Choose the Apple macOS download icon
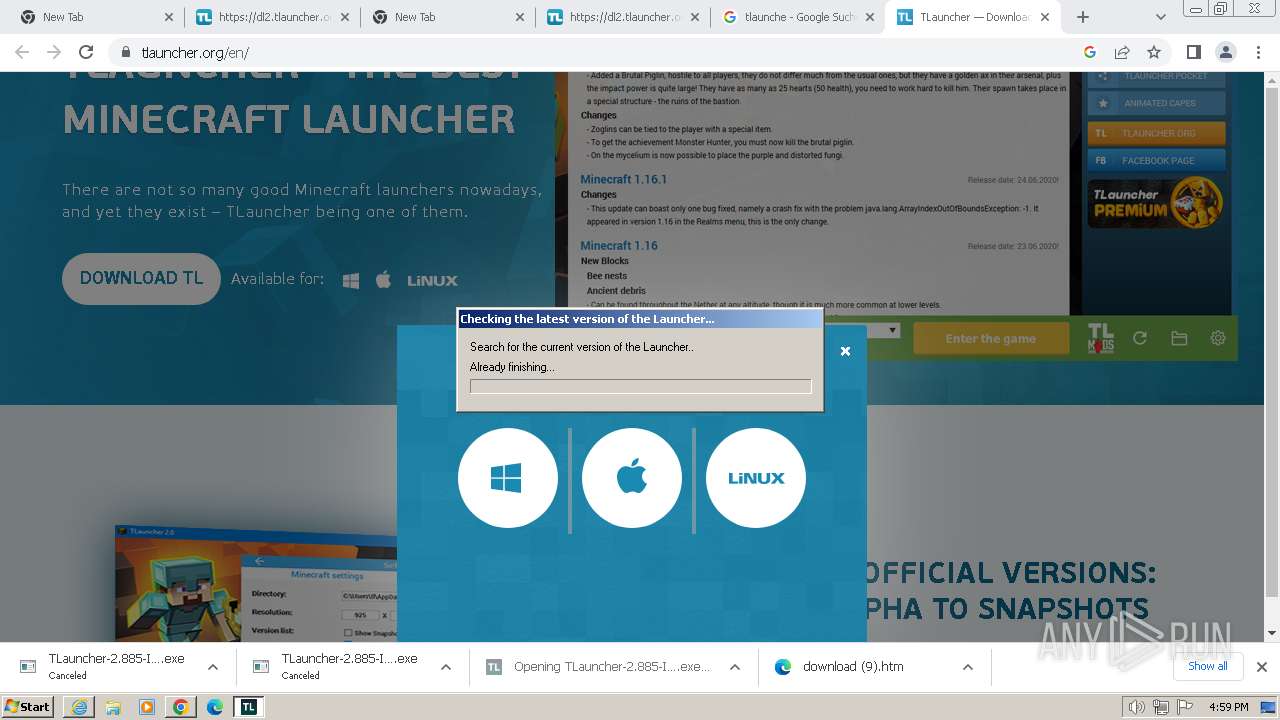1280x720 pixels. (x=632, y=478)
